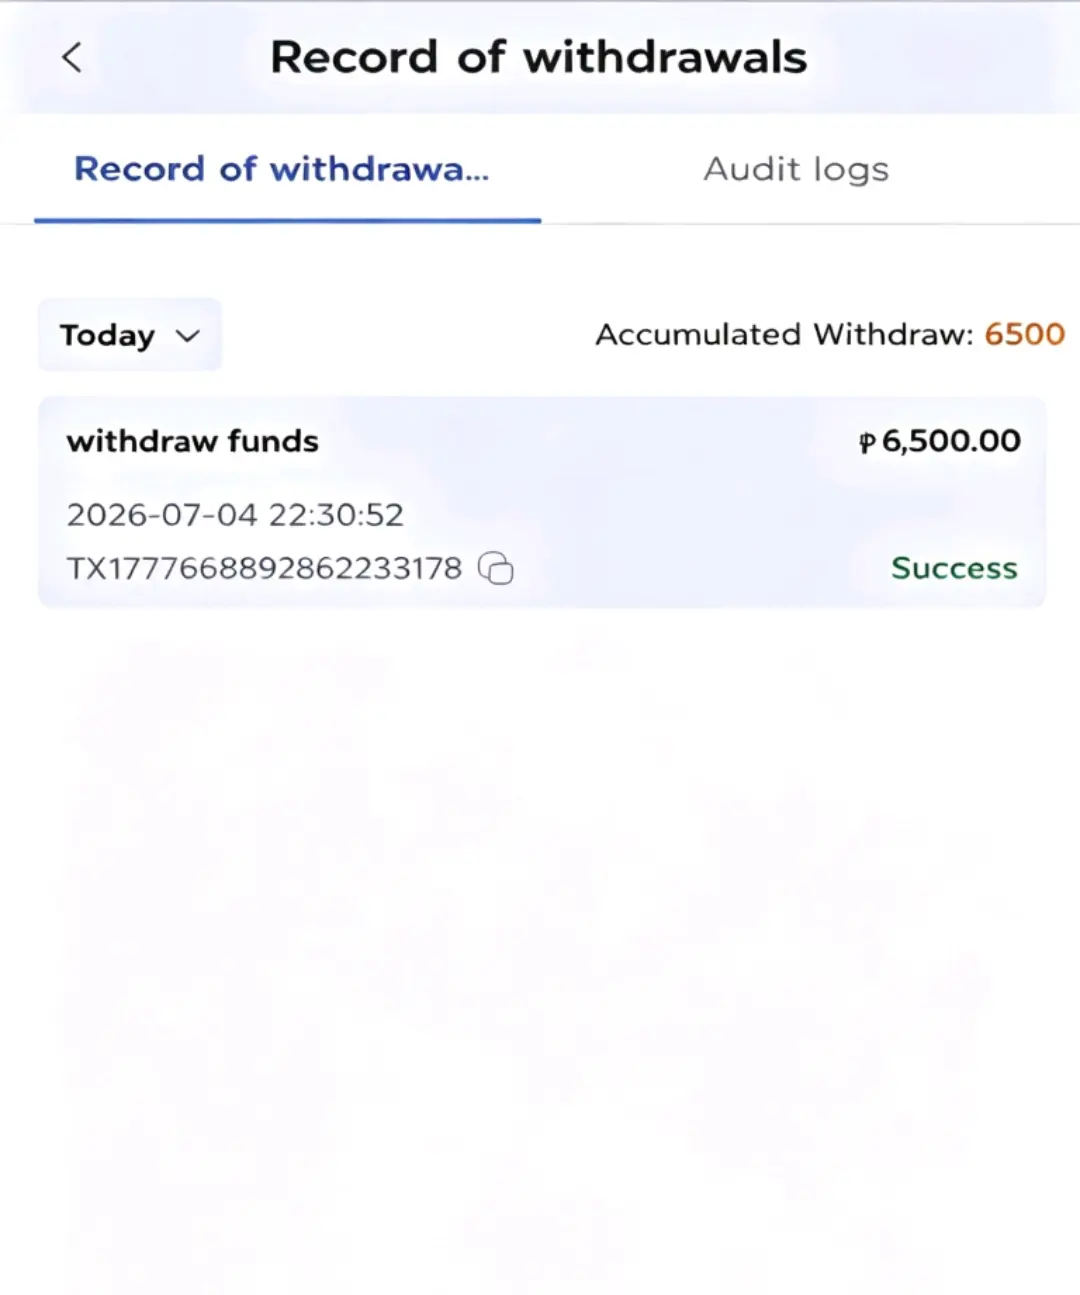This screenshot has height=1295, width=1080.
Task: Open the withdraw funds record card
Action: [542, 502]
